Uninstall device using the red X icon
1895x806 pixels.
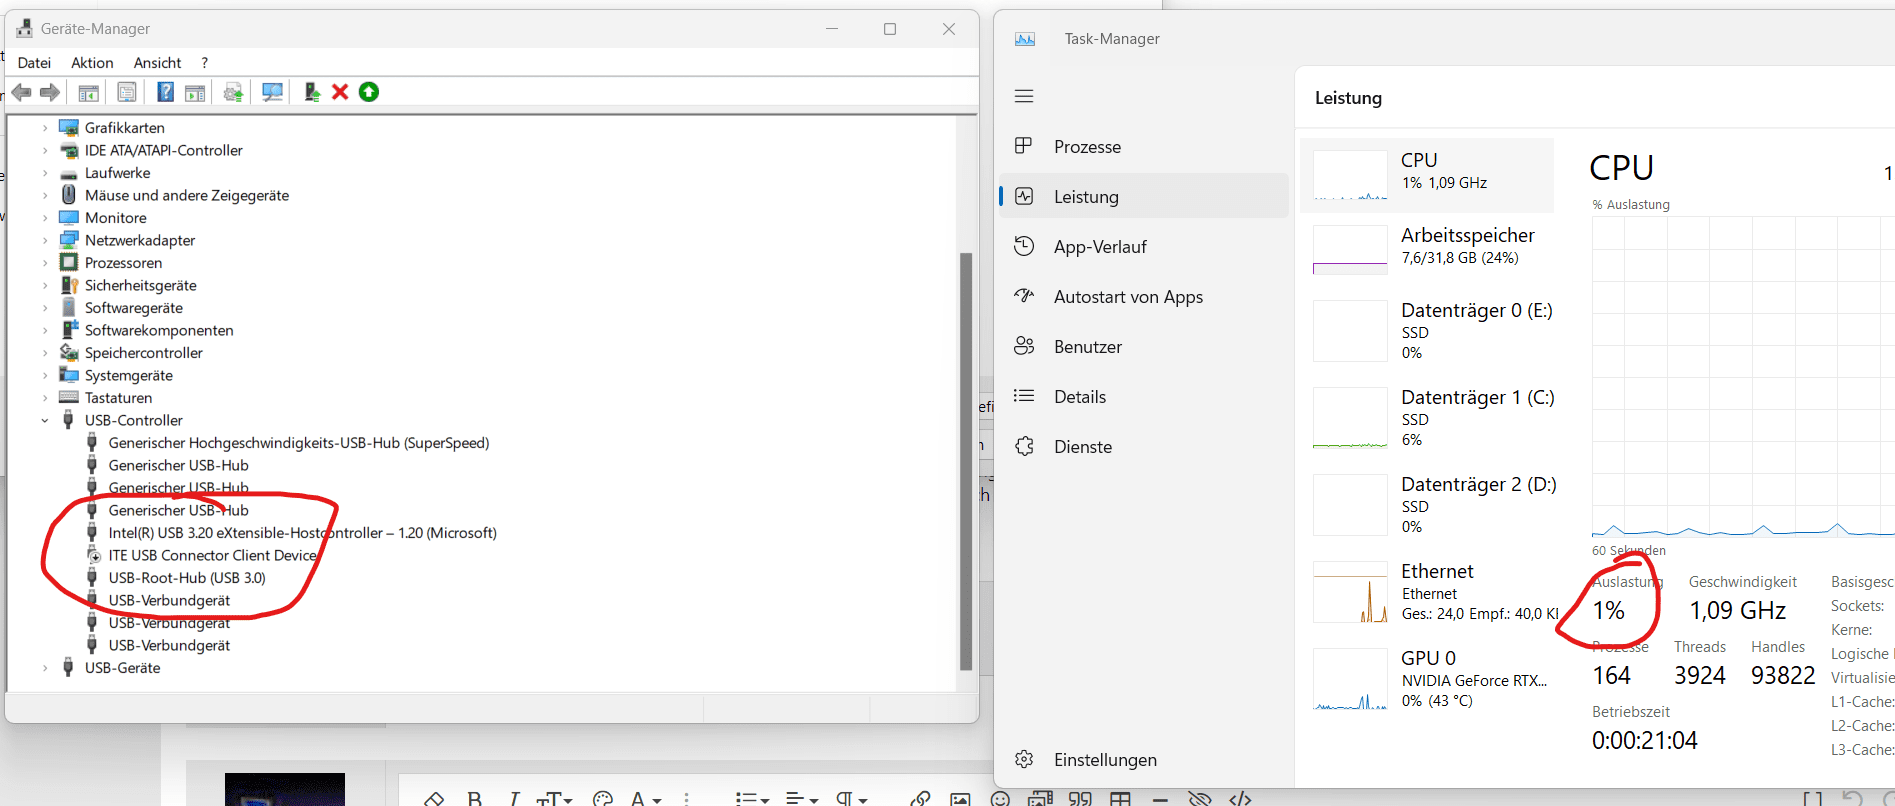click(340, 92)
